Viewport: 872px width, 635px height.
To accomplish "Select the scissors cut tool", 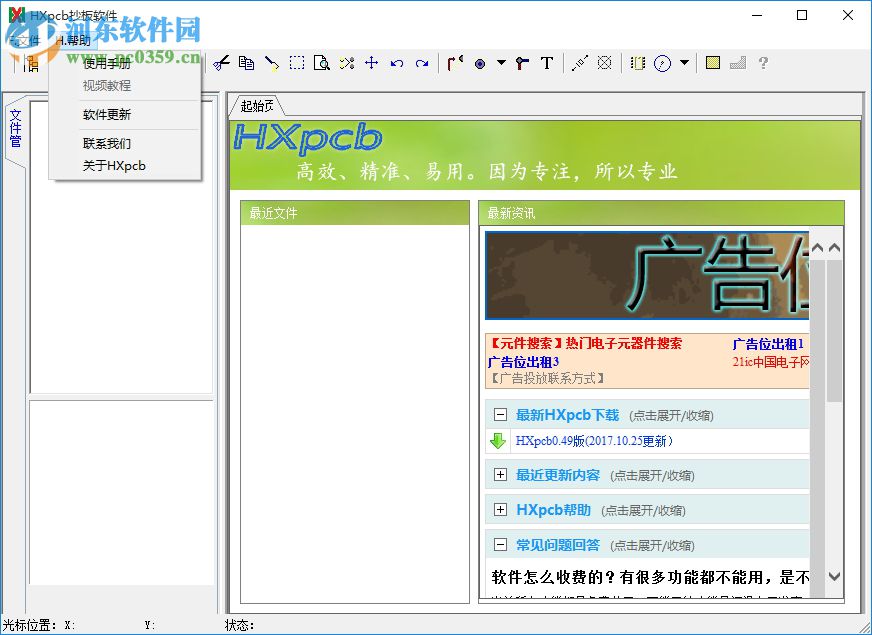I will pyautogui.click(x=221, y=62).
